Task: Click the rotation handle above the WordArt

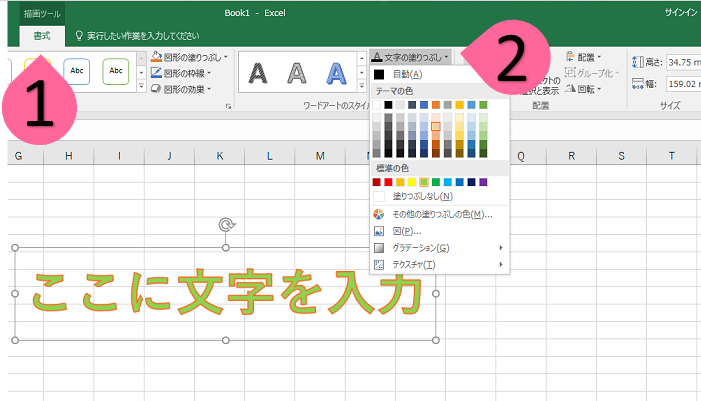Action: coord(226,226)
